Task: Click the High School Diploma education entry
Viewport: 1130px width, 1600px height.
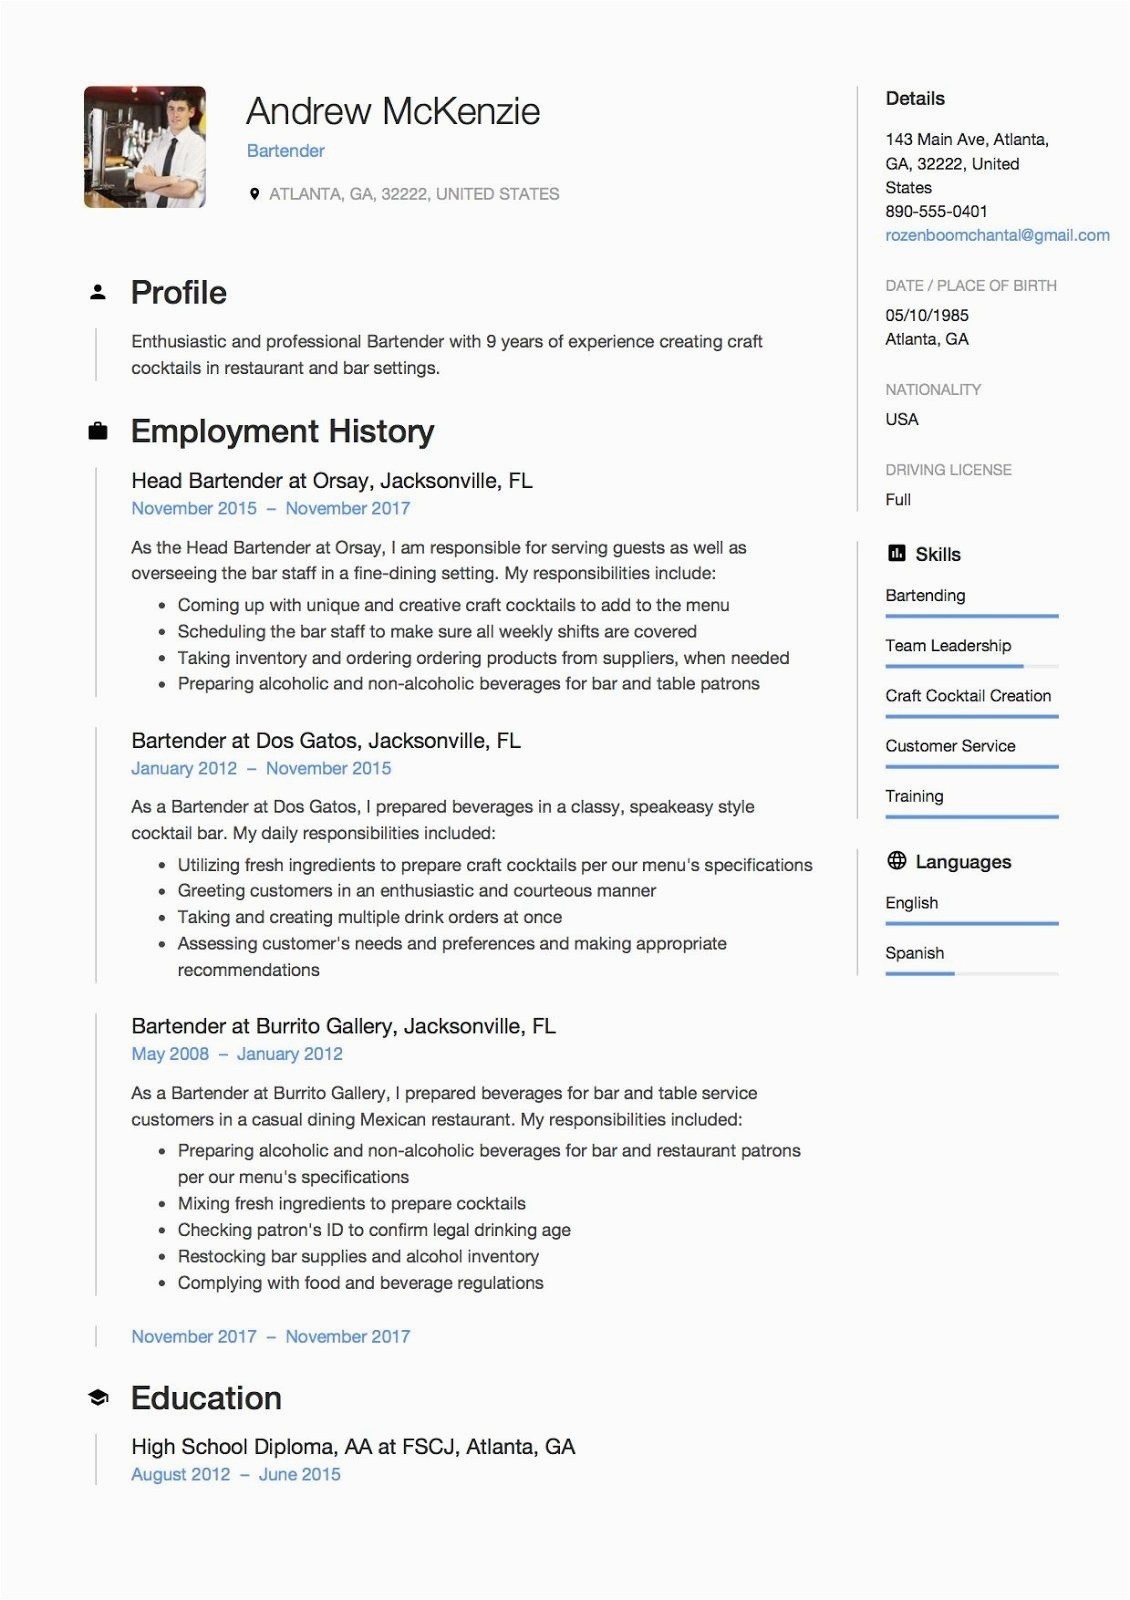Action: pyautogui.click(x=353, y=1447)
